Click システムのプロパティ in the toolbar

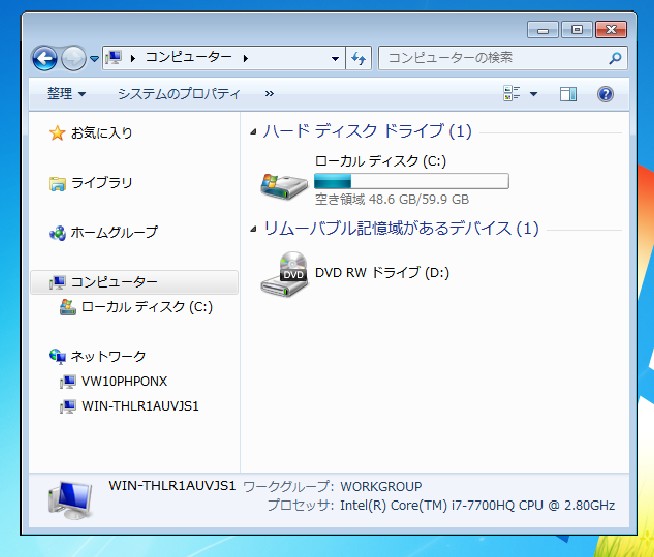click(179, 93)
